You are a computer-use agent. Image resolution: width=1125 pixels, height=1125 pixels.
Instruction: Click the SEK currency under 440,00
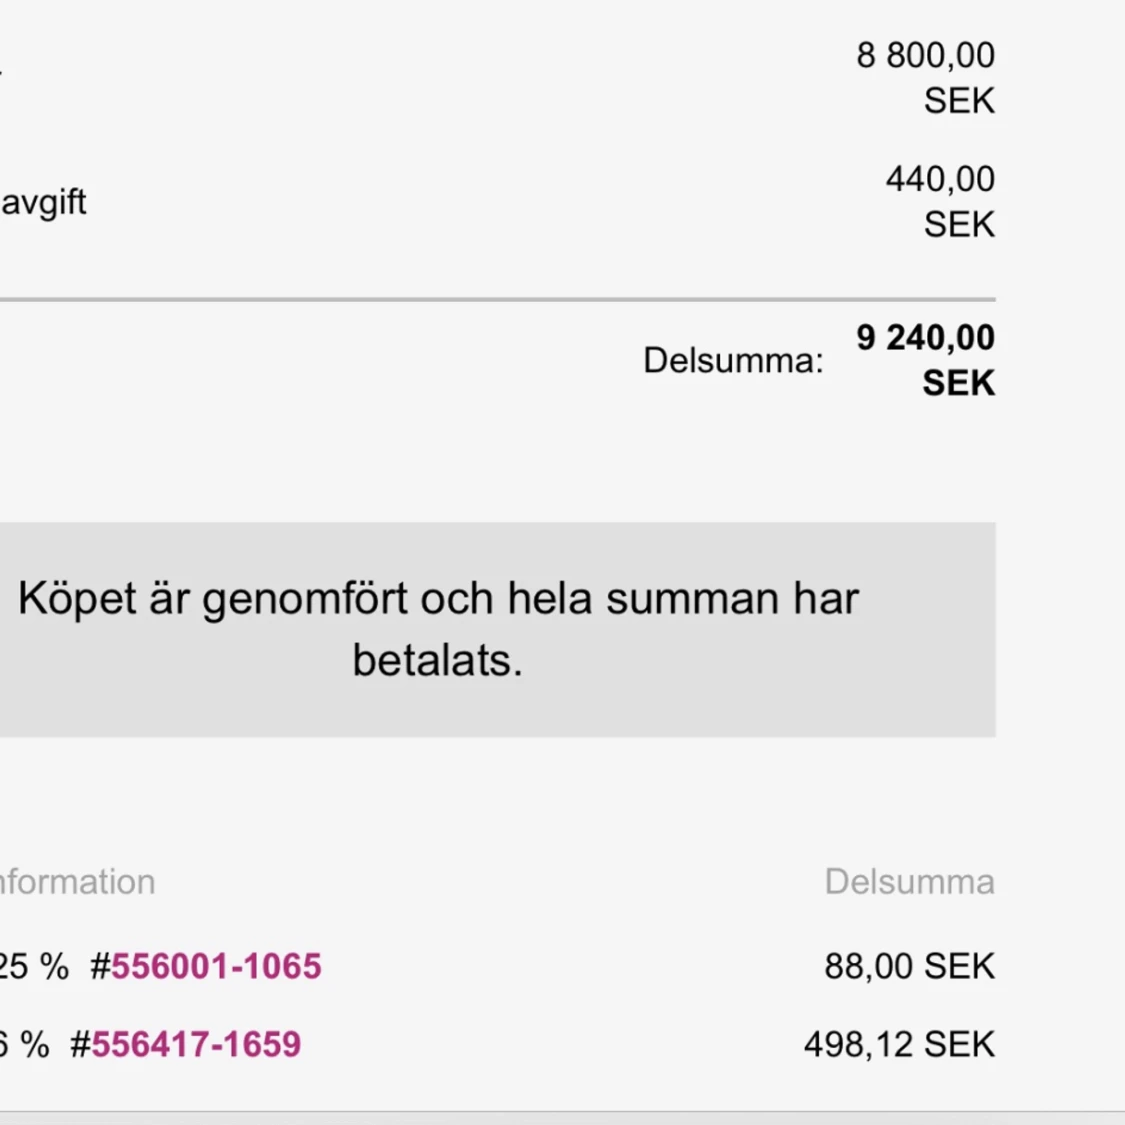click(x=959, y=225)
